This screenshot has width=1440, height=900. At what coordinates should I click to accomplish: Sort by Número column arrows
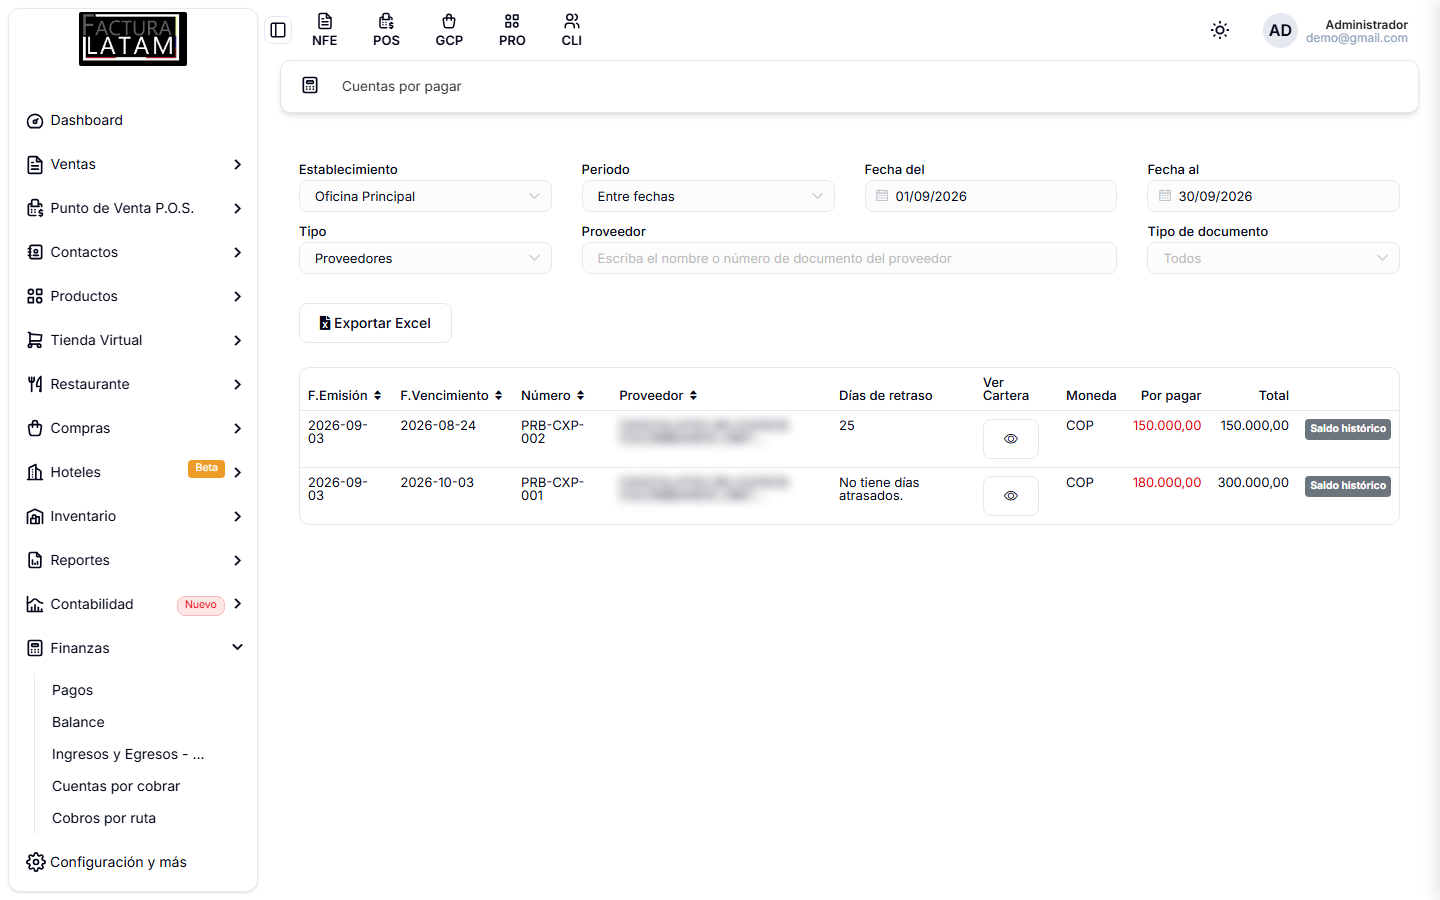[x=580, y=396]
